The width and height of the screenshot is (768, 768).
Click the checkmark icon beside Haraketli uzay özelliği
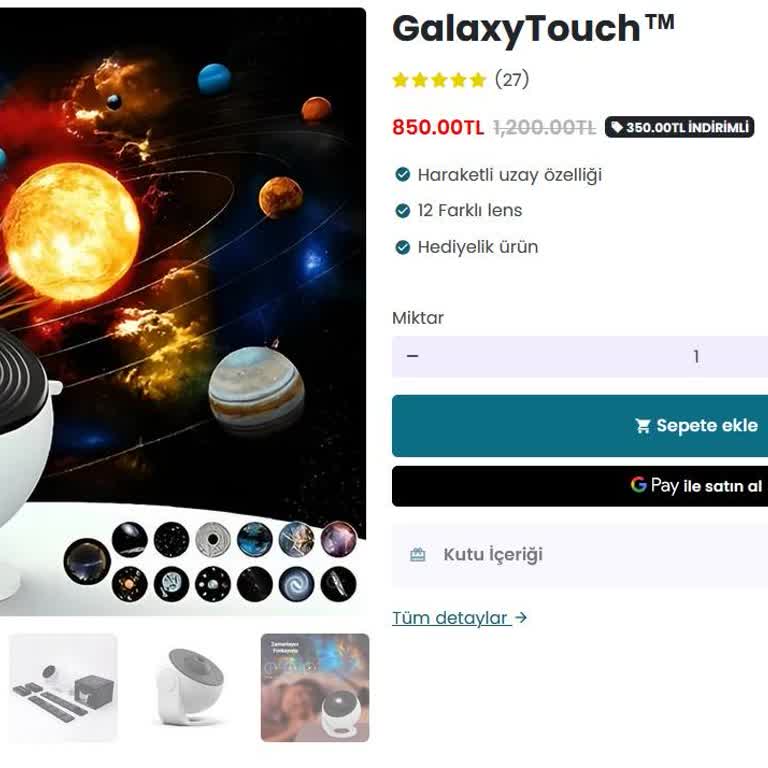coord(403,174)
